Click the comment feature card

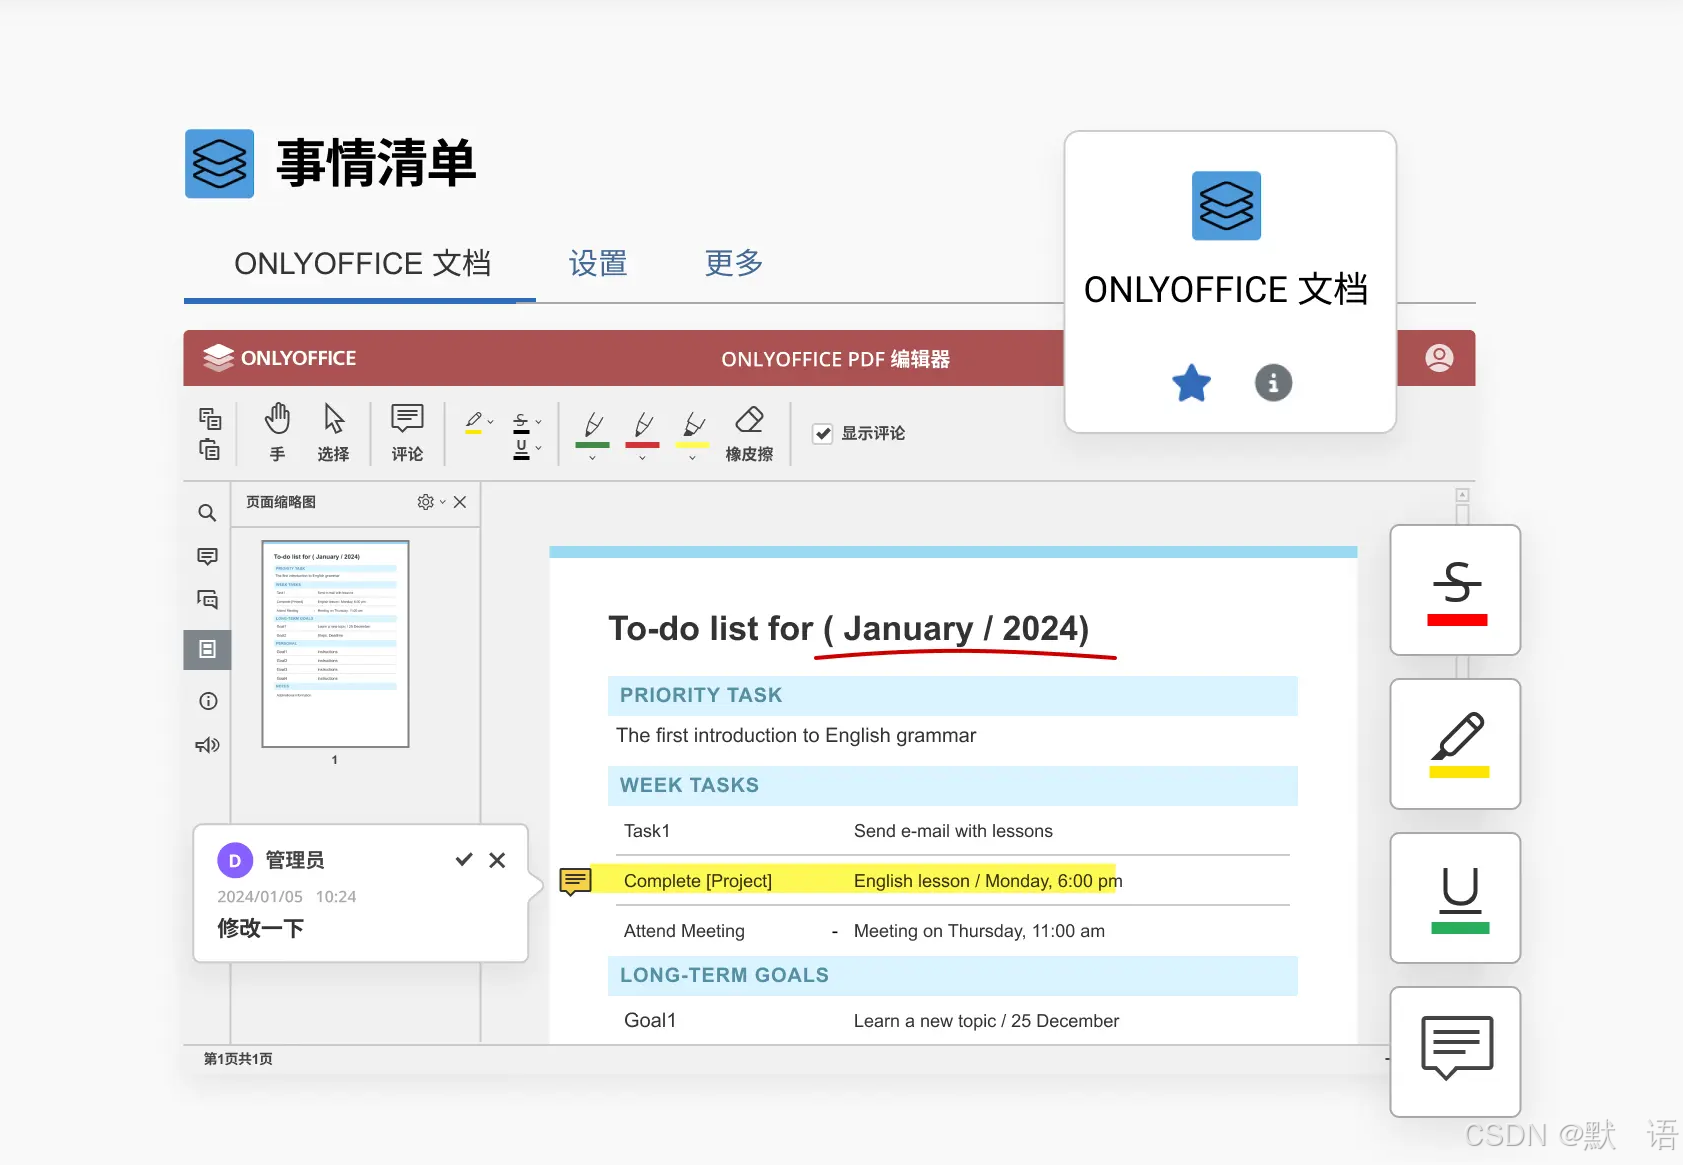click(x=1456, y=1052)
